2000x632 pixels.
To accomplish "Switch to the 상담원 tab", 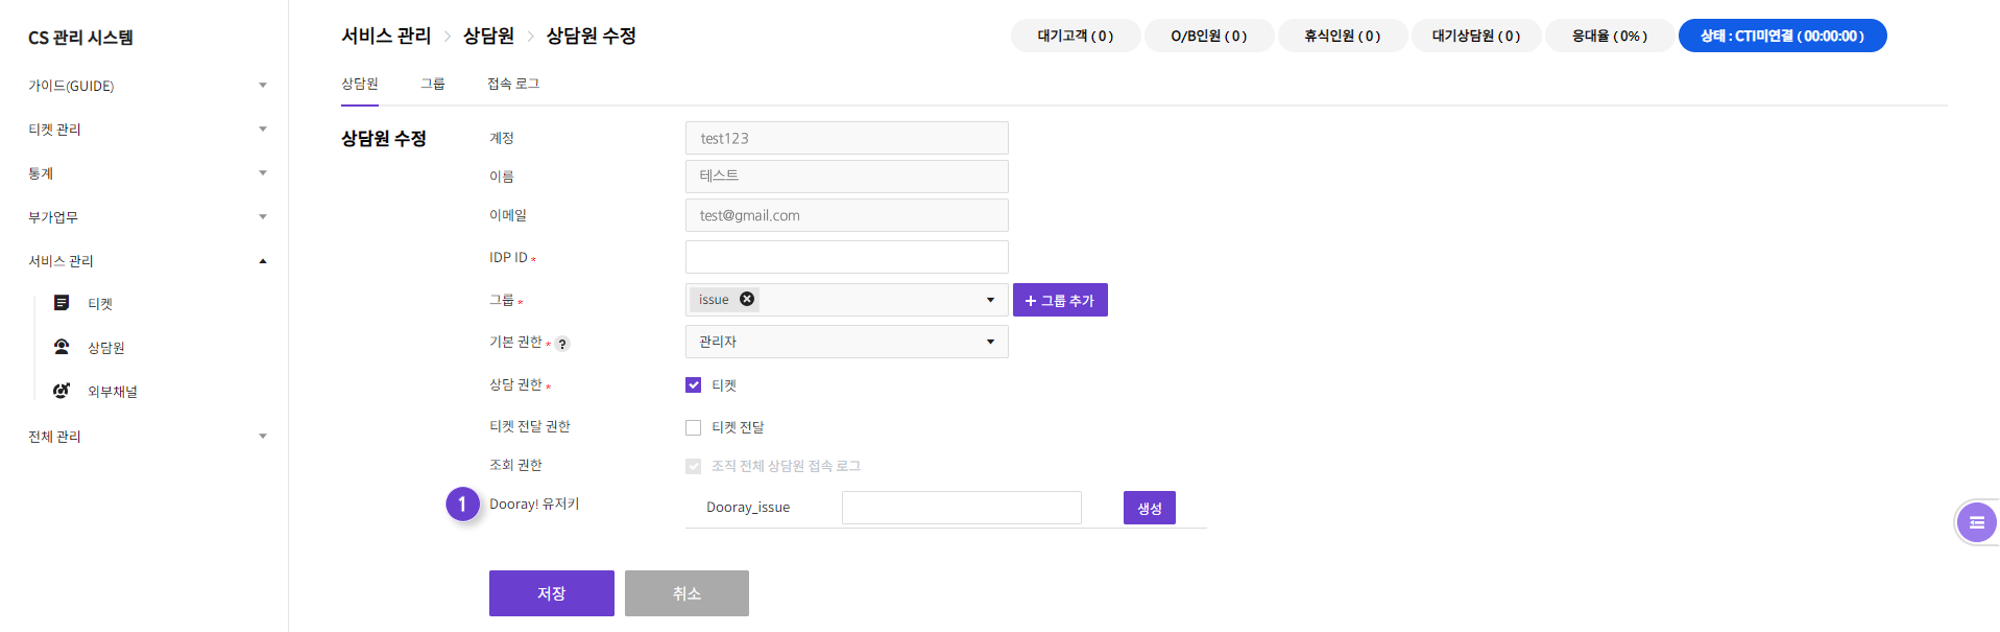I will click(x=360, y=84).
